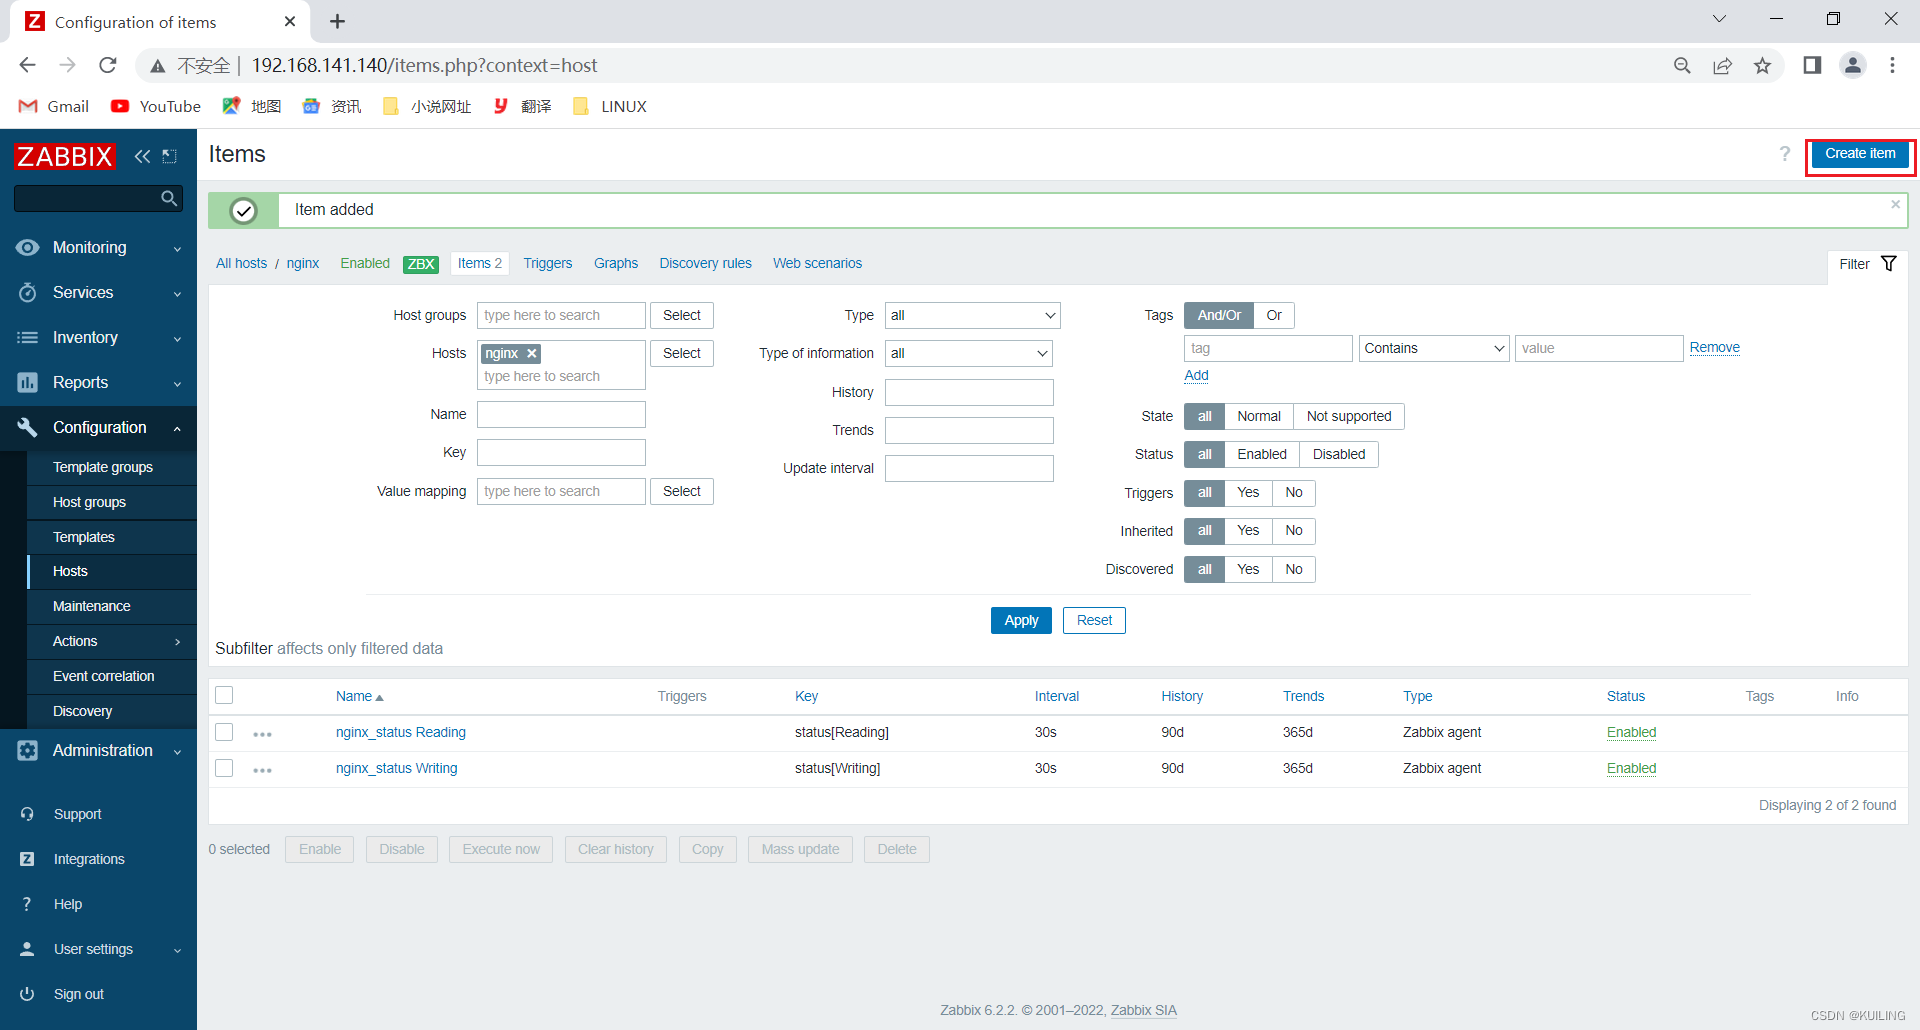
Task: Click the sidebar kiosk/hide mode icon
Action: (170, 156)
